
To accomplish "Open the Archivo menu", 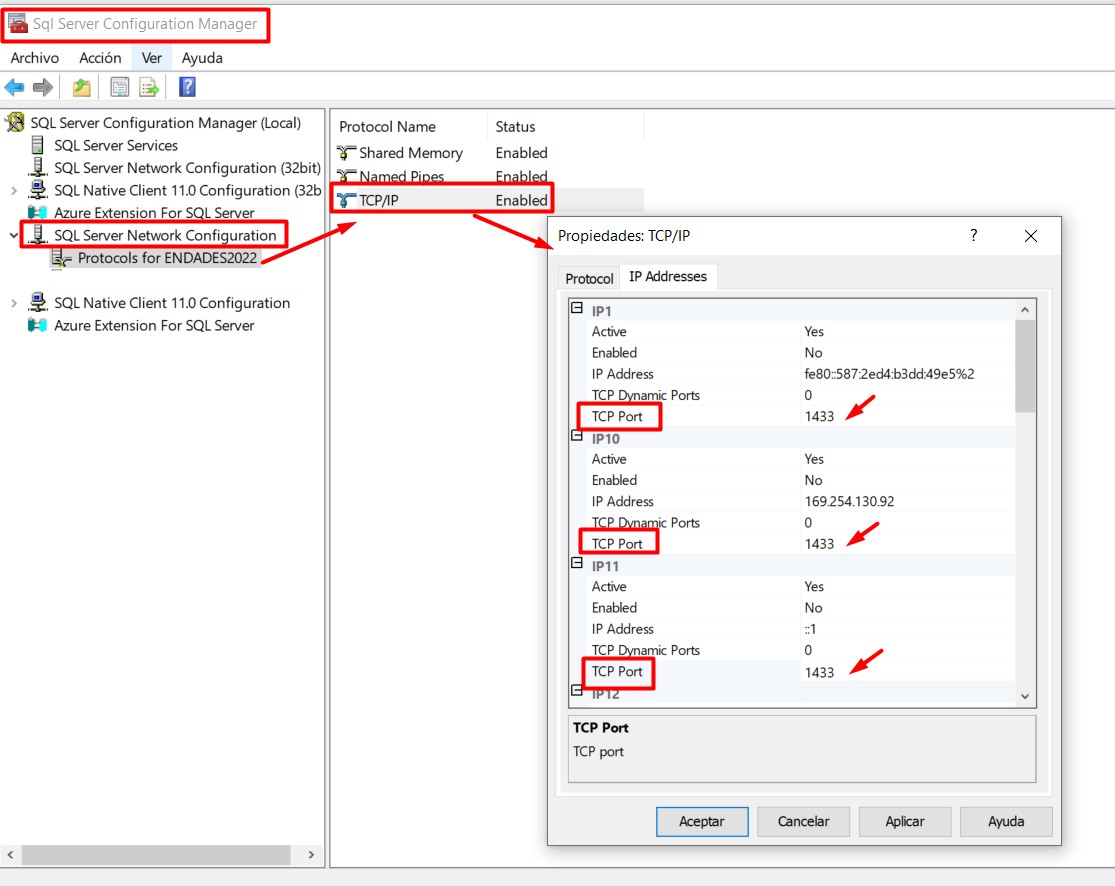I will pyautogui.click(x=35, y=58).
